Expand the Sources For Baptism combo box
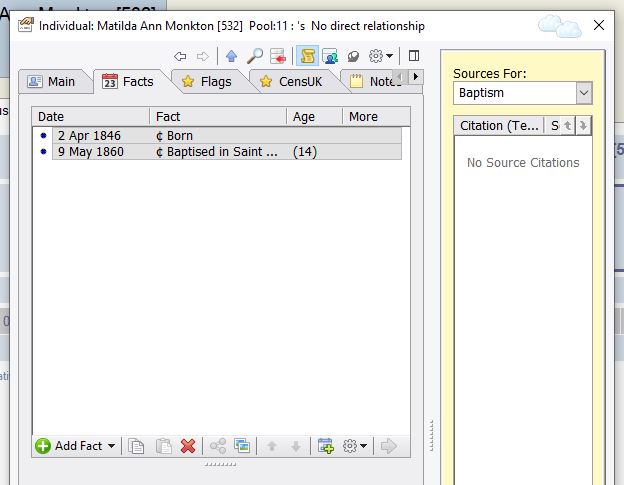Viewport: 624px width, 485px height. pyautogui.click(x=584, y=93)
